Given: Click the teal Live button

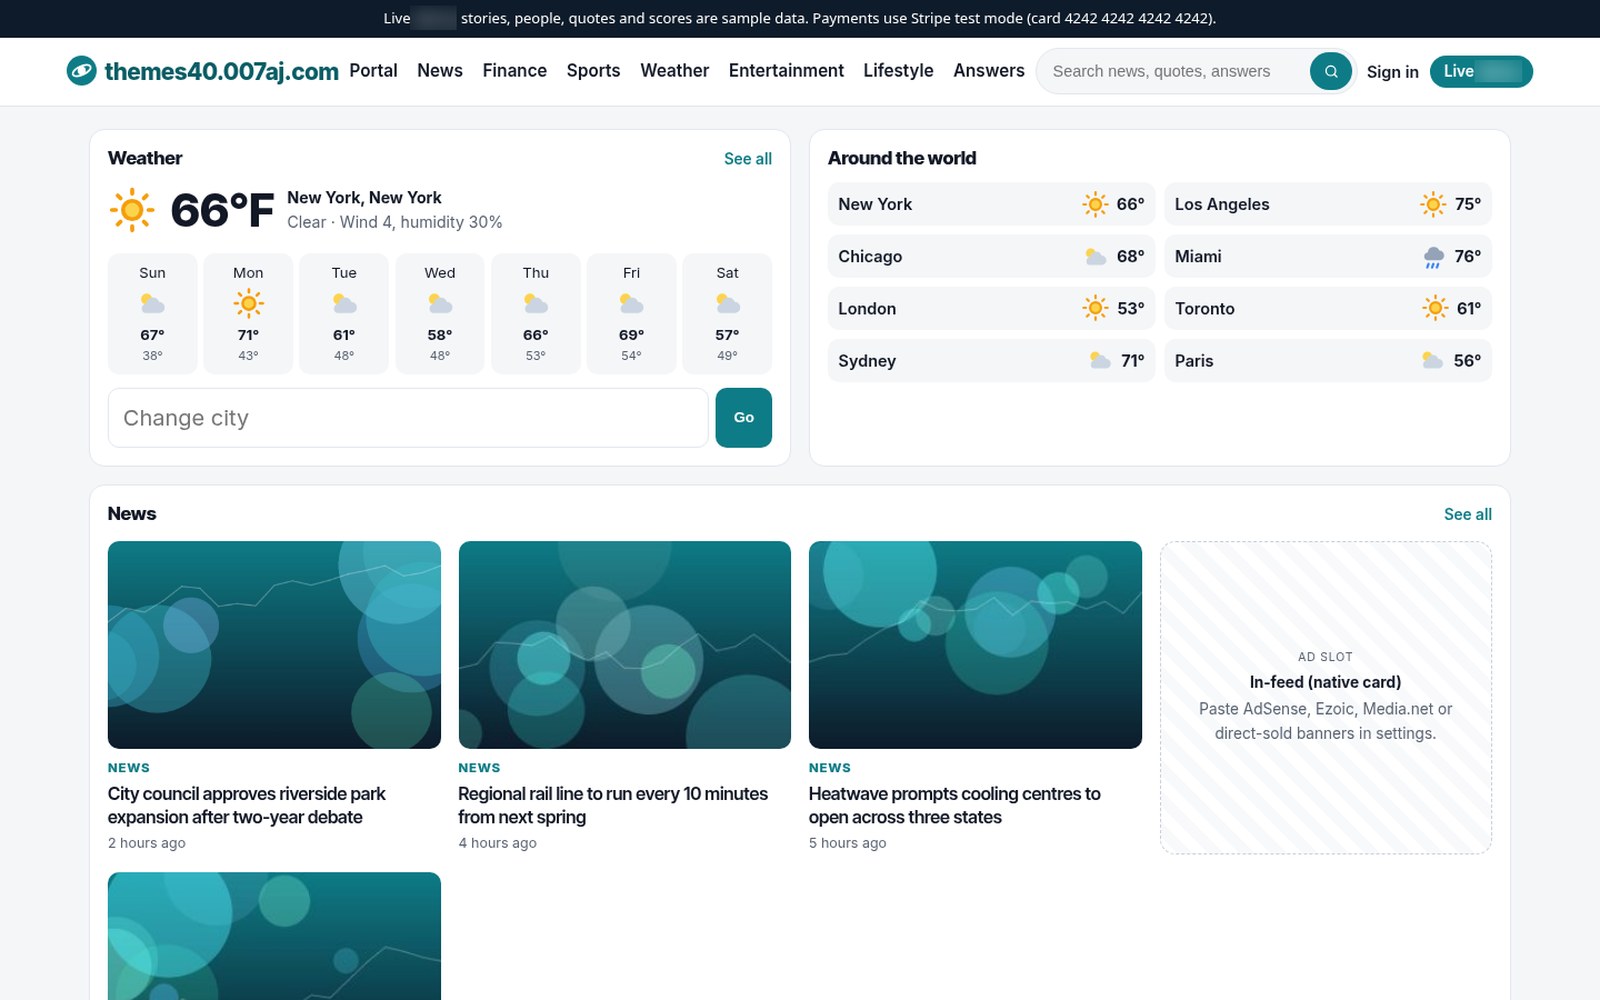Looking at the screenshot, I should [x=1481, y=71].
